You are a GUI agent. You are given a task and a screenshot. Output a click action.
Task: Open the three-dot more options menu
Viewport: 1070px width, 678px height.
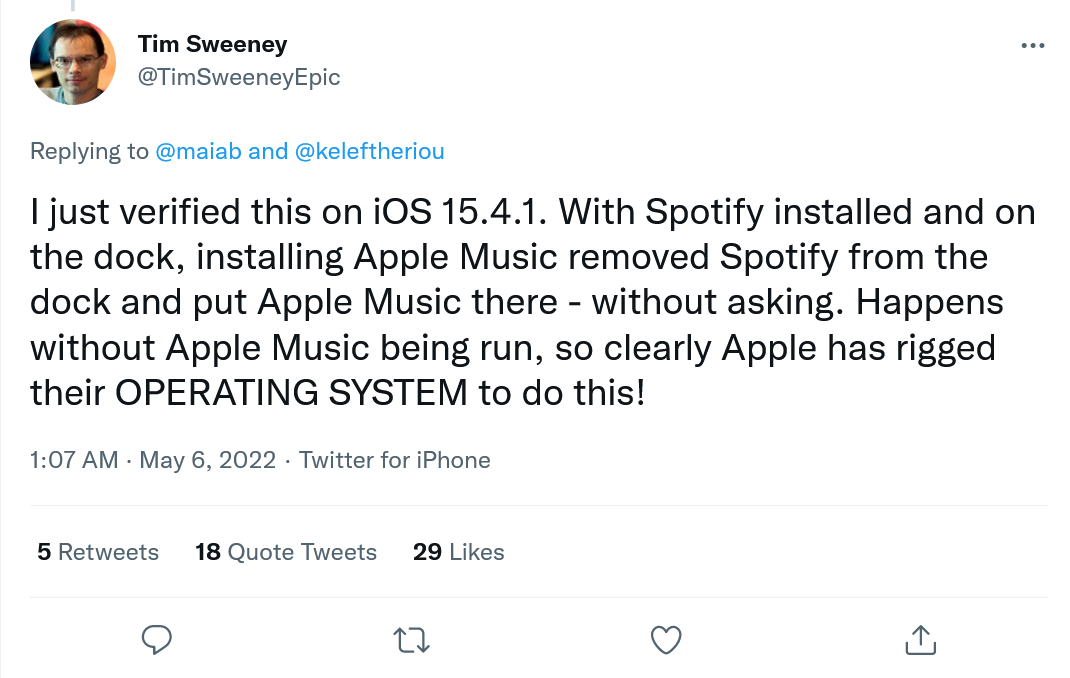[1033, 46]
